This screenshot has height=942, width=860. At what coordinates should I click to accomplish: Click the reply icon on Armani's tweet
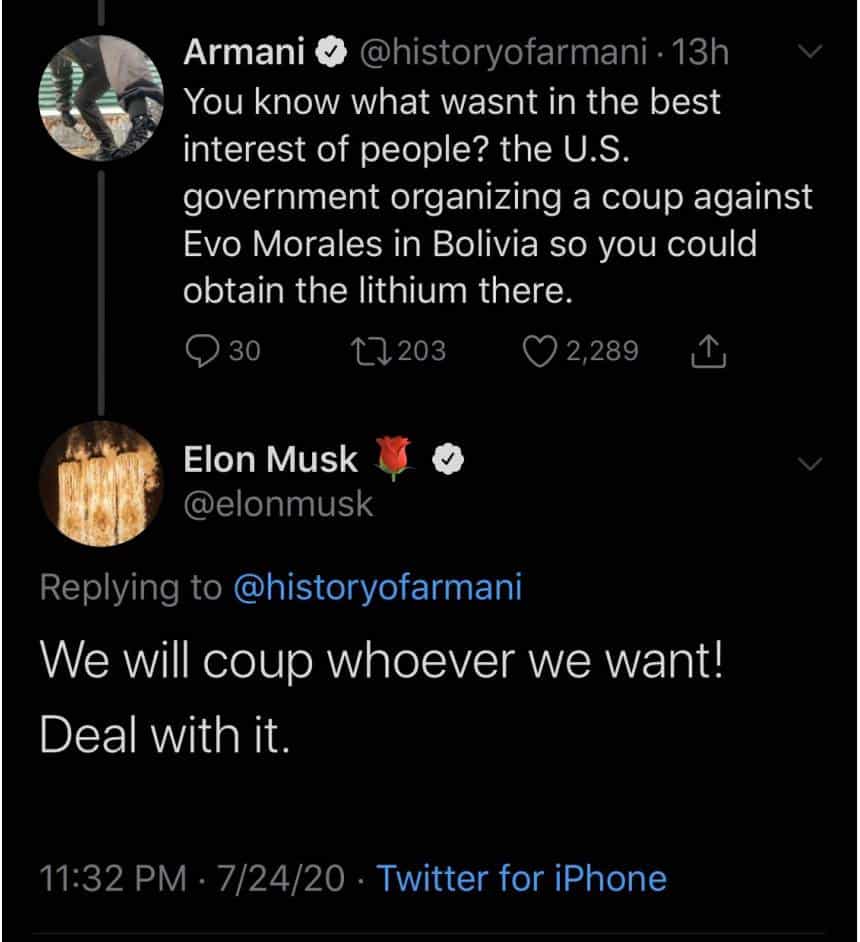point(204,350)
